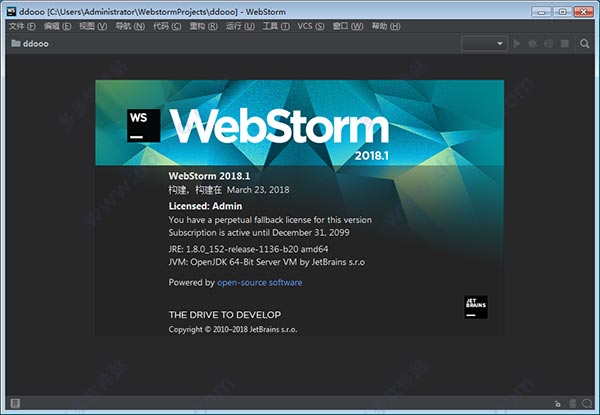Open the 视图 (V) menu
The height and width of the screenshot is (415, 600).
[x=93, y=26]
